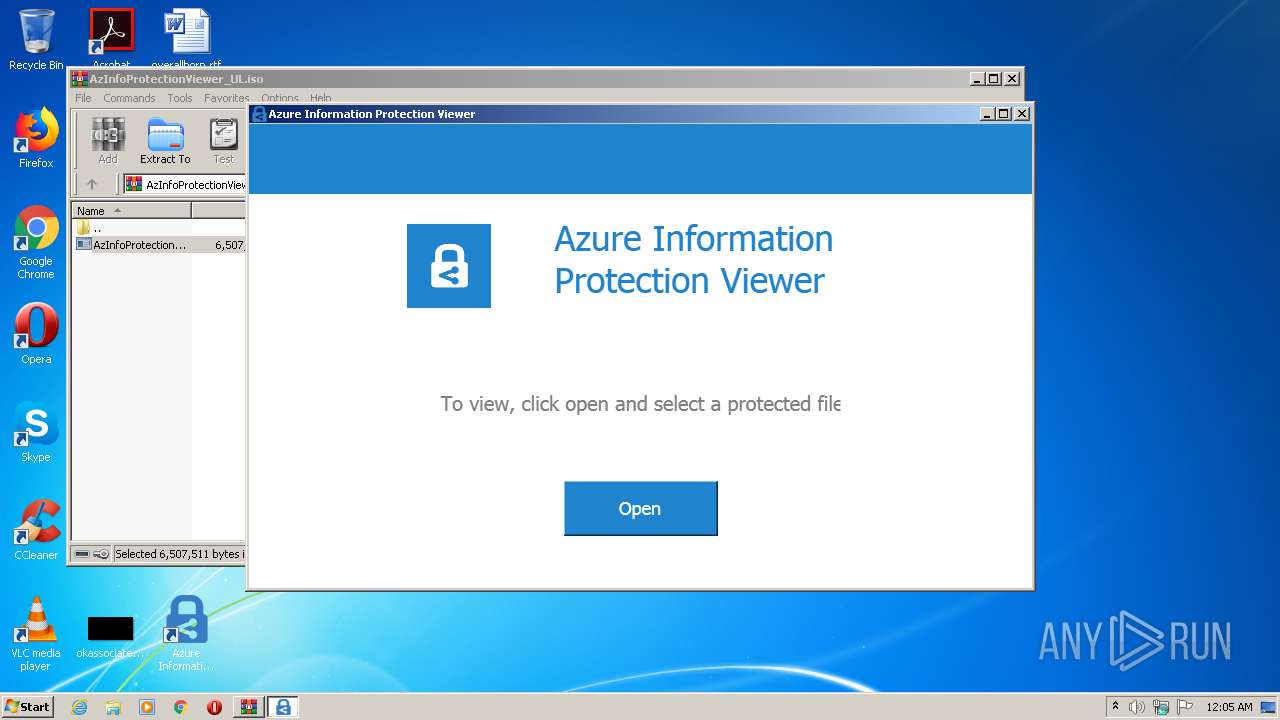Open the Commands menu in WinRAR
The image size is (1280, 720).
coord(129,98)
